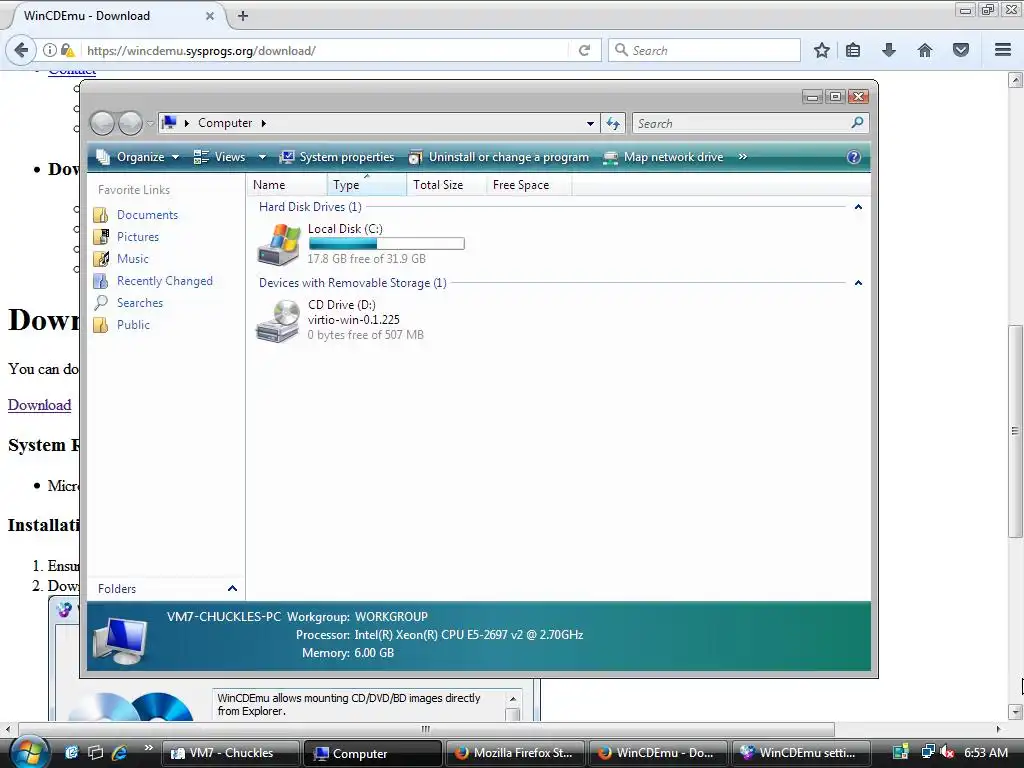Click the Firefox Search box
1024x768 pixels.
(705, 50)
